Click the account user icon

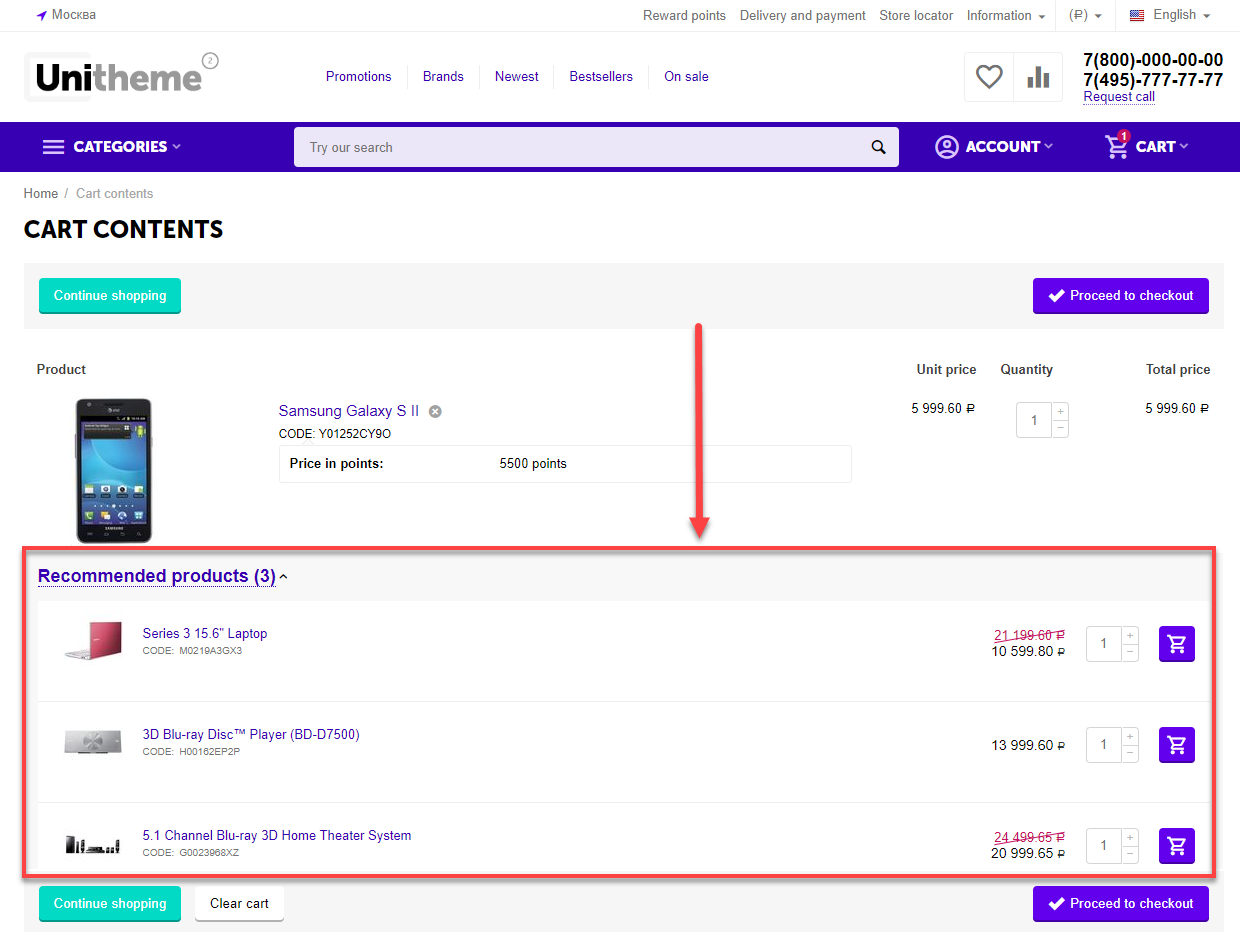tap(946, 147)
